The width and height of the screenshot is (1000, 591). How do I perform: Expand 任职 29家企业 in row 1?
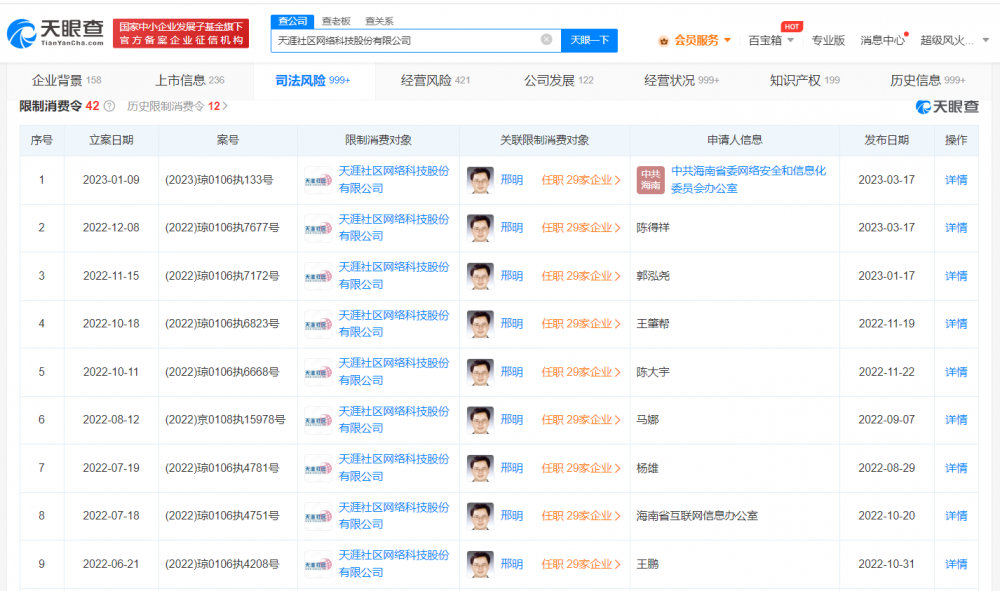581,180
